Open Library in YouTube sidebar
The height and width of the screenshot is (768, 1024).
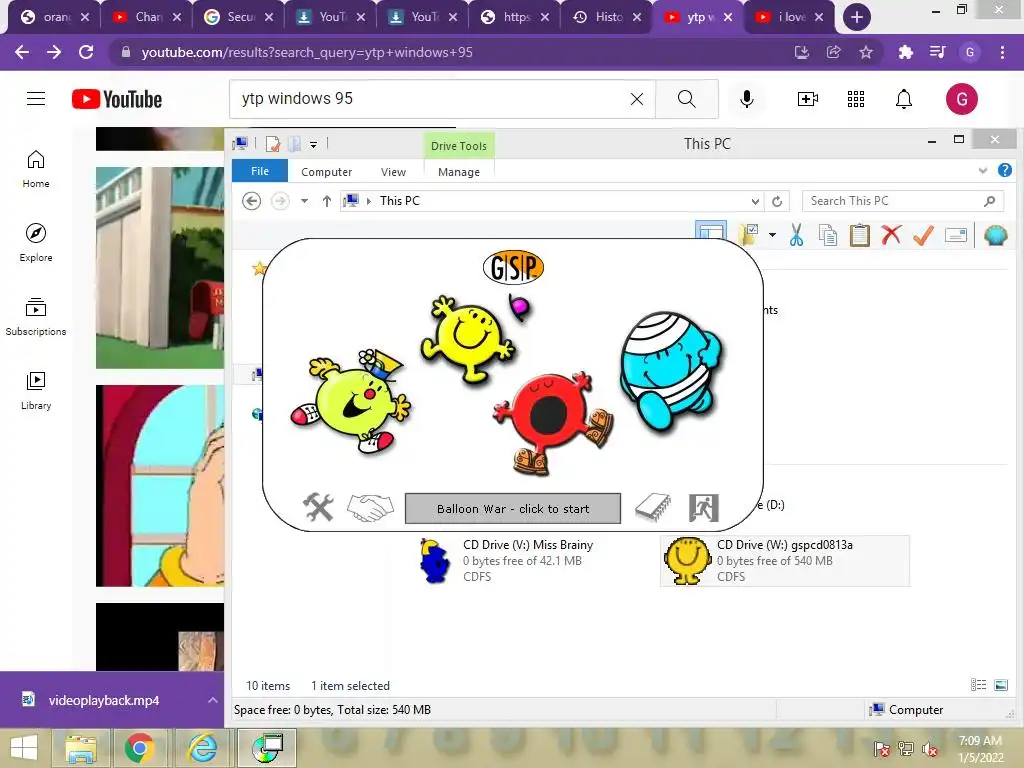(36, 391)
